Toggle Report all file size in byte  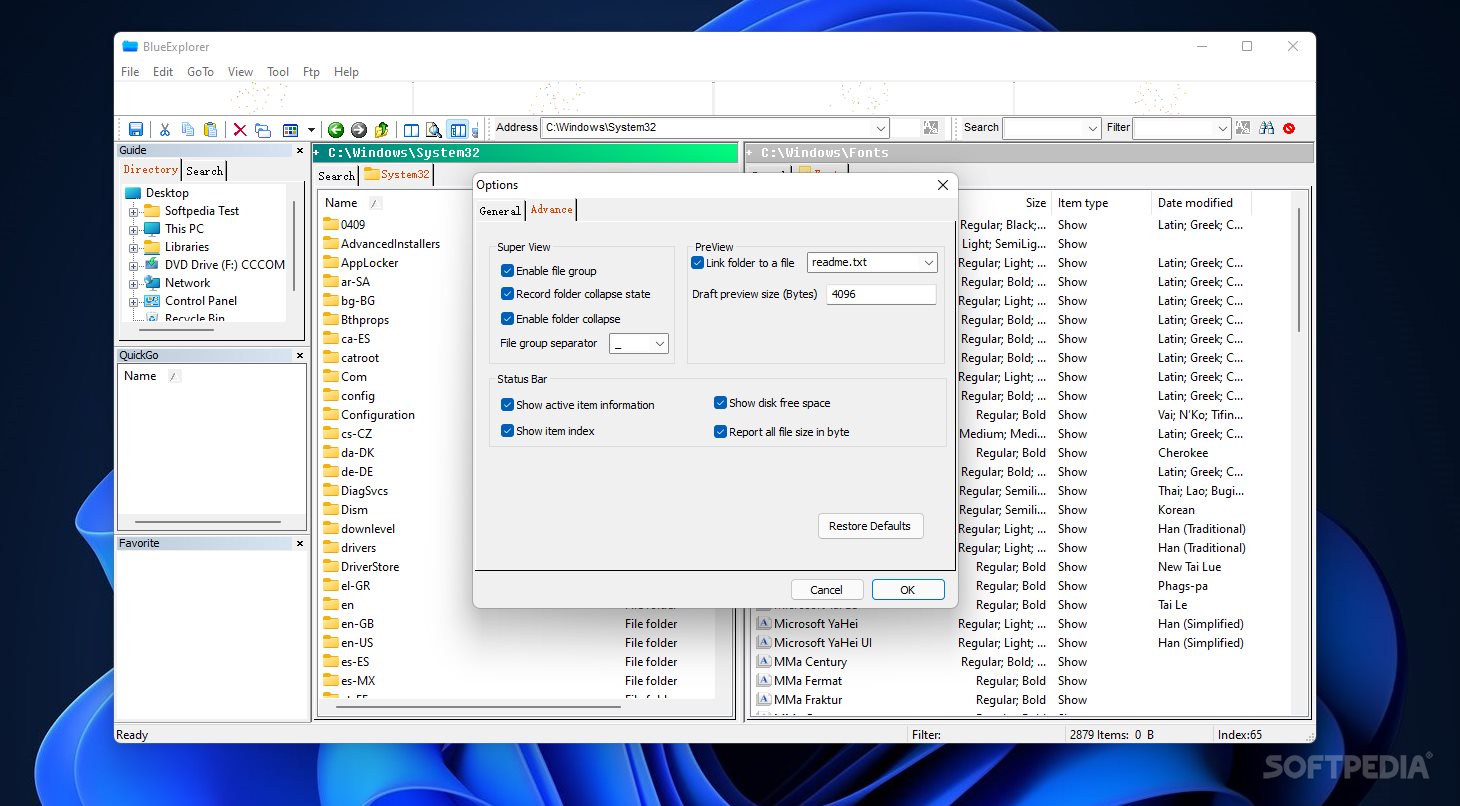click(720, 432)
